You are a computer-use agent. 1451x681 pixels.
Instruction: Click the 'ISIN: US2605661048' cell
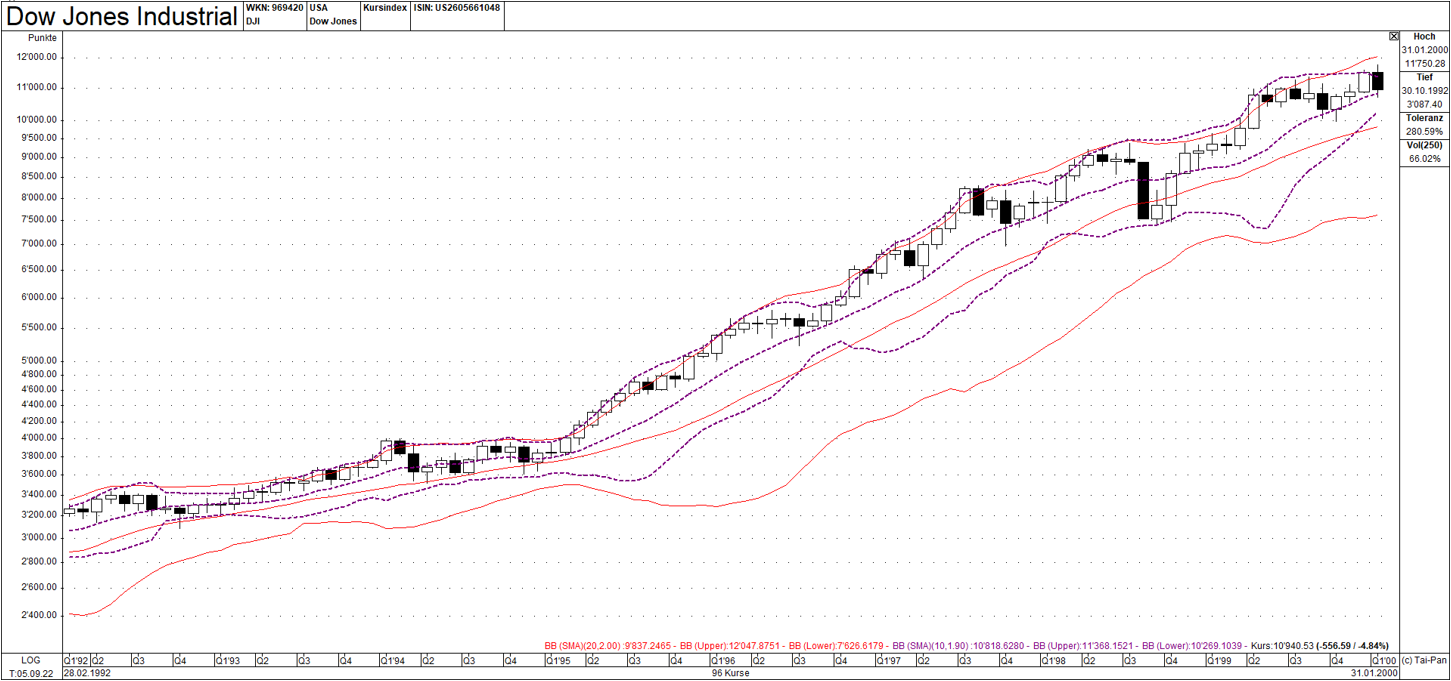pos(457,7)
